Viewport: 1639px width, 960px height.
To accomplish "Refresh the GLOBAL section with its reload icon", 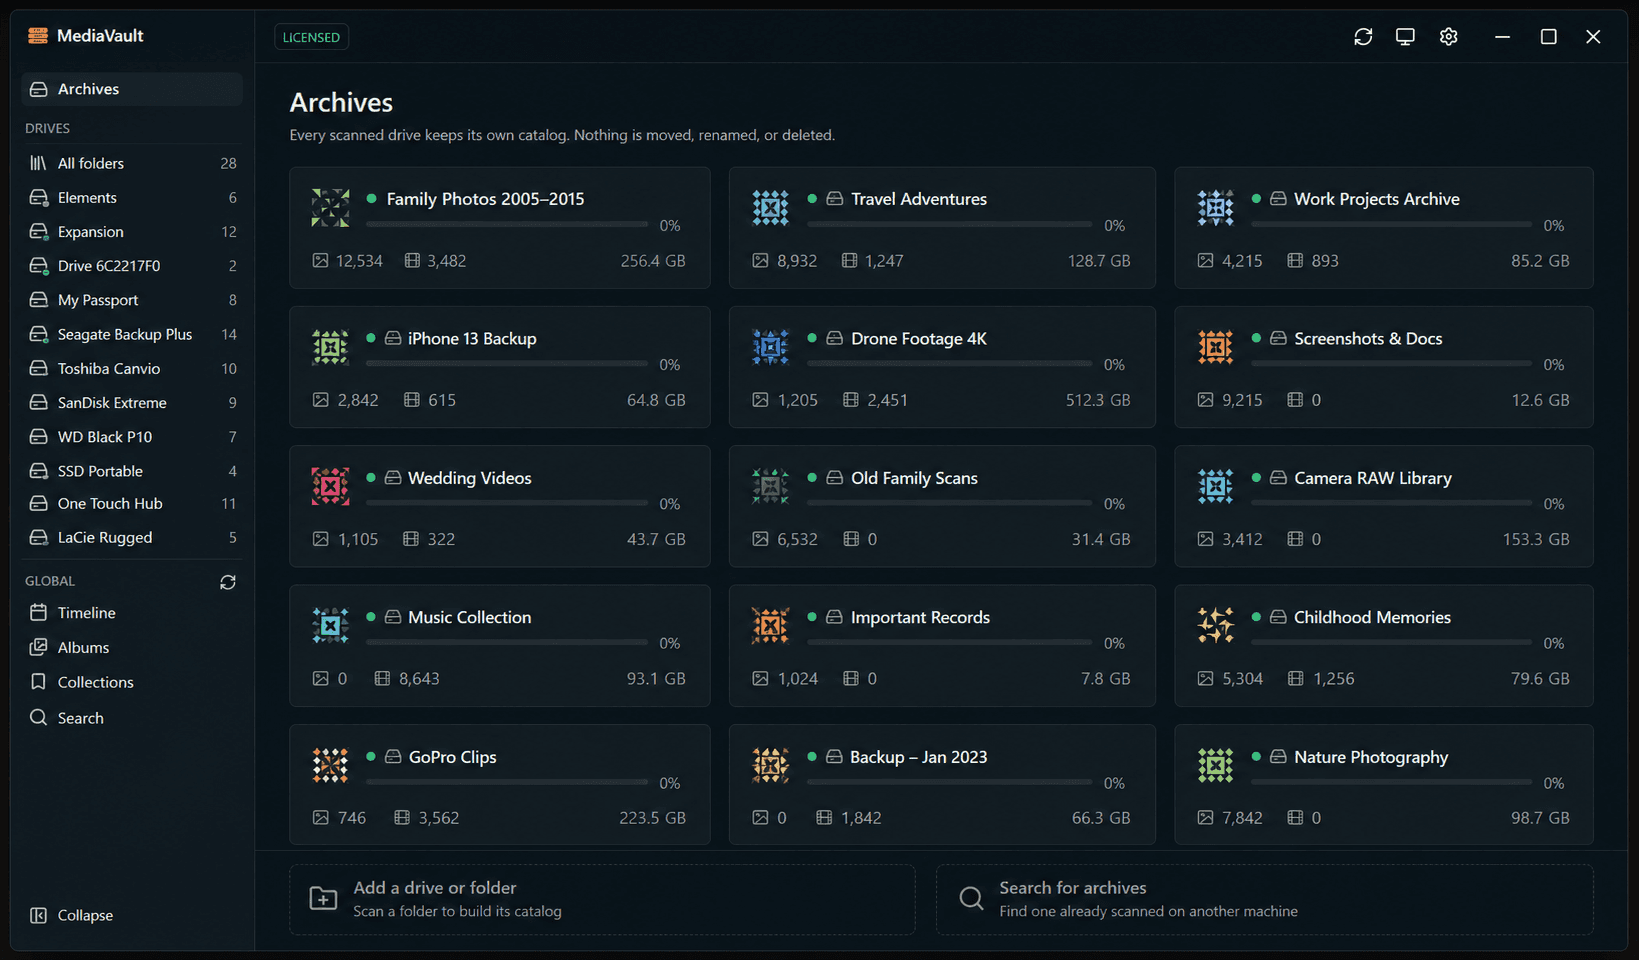I will coord(228,582).
